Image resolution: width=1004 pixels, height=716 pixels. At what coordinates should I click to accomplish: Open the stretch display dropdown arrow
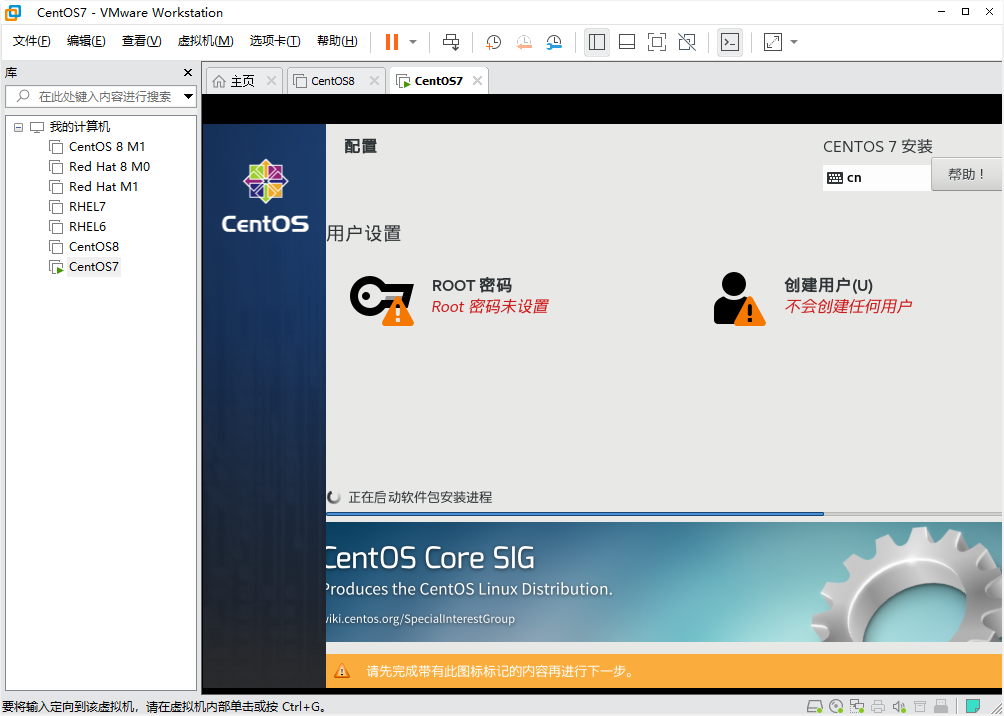(x=794, y=42)
